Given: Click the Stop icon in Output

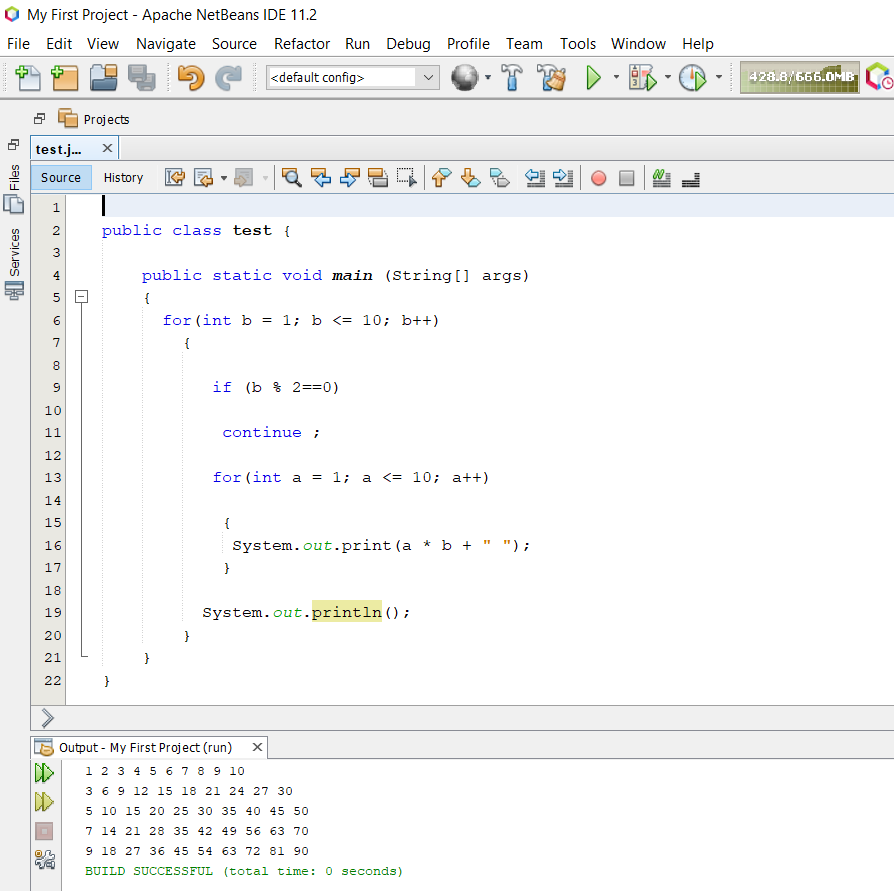Looking at the screenshot, I should (44, 831).
